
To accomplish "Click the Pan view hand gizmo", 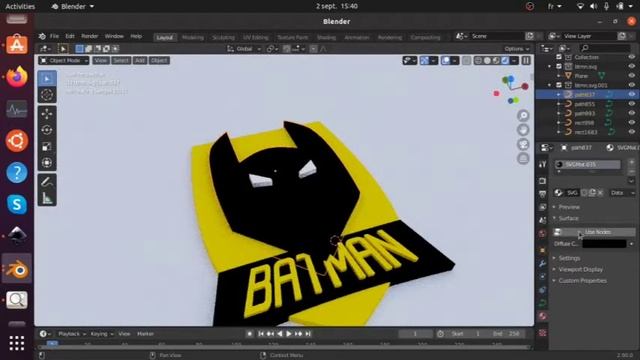I will pyautogui.click(x=523, y=130).
